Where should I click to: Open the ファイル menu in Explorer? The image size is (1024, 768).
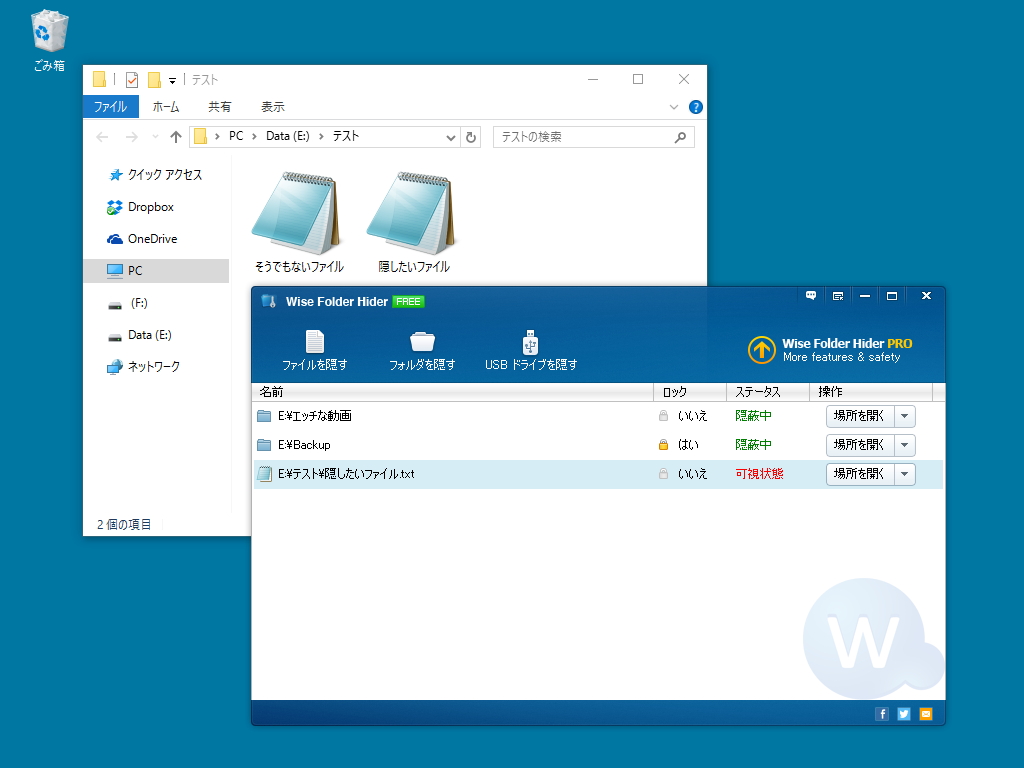[x=110, y=106]
